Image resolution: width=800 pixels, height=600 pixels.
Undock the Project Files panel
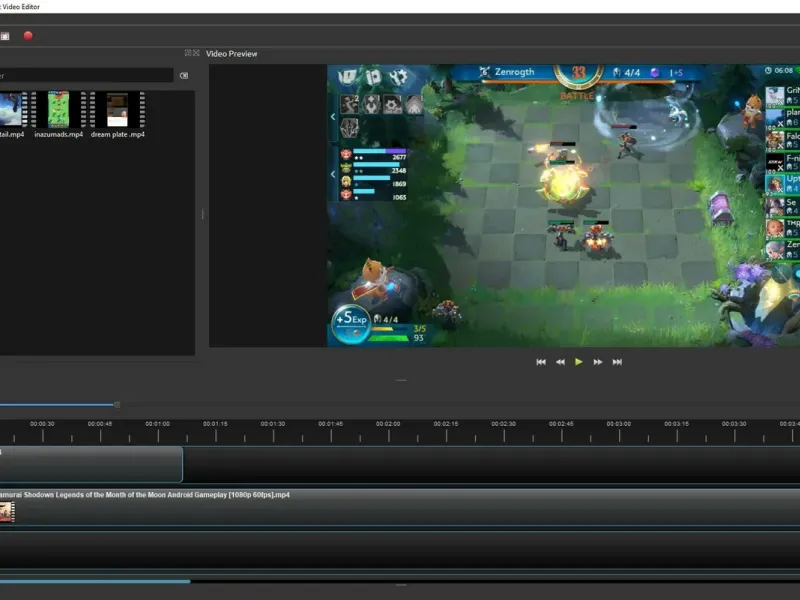point(187,53)
